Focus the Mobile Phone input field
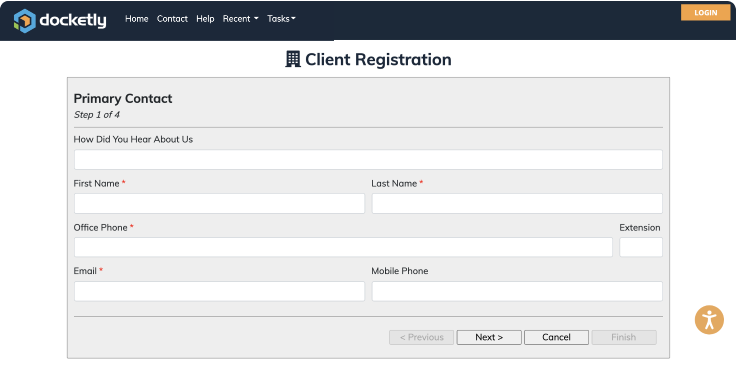 [517, 291]
